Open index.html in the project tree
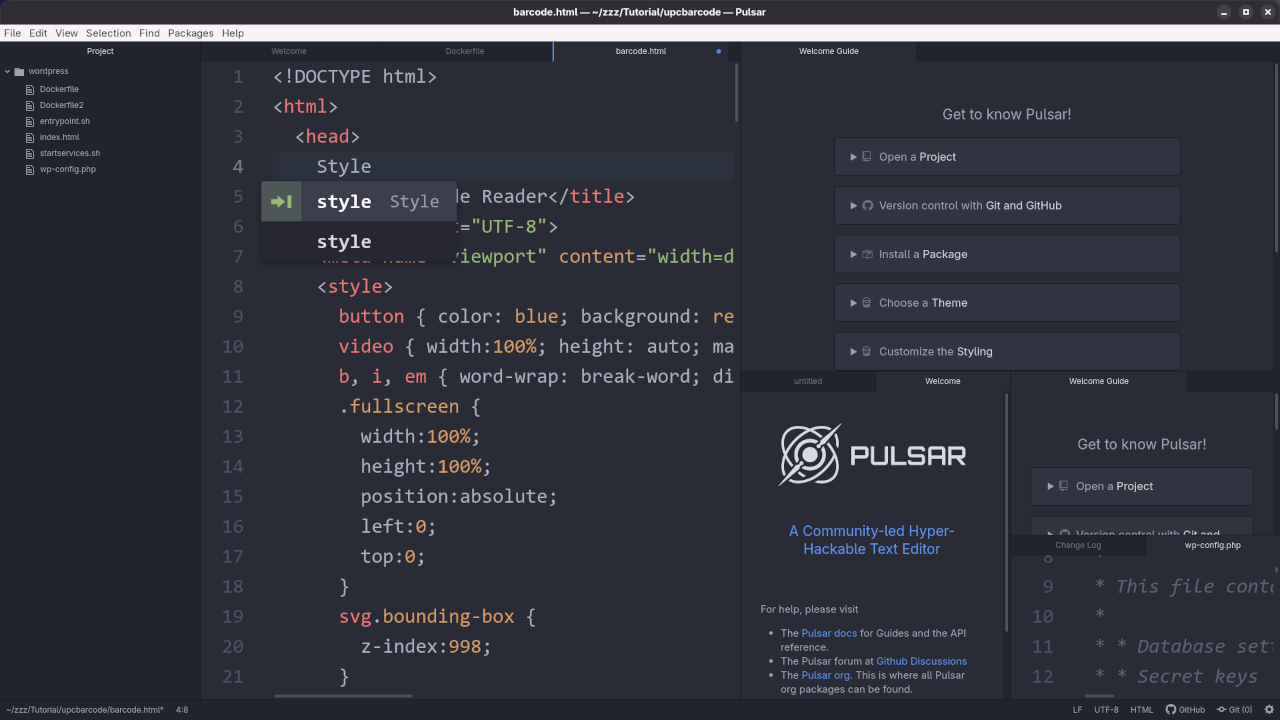The image size is (1280, 720). [x=59, y=138]
